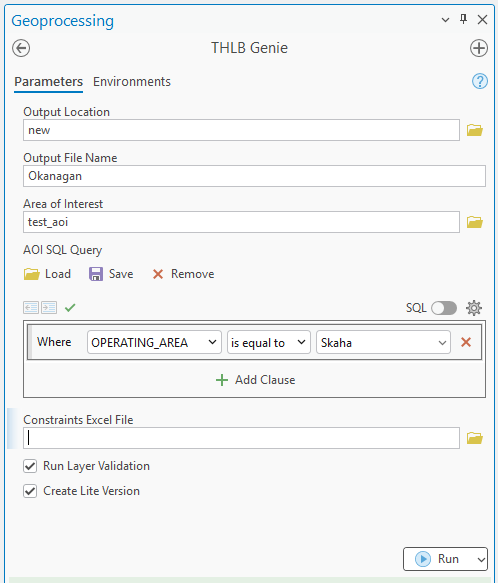Verify SQL expression with green checkmark
The image size is (498, 583).
pyautogui.click(x=70, y=307)
